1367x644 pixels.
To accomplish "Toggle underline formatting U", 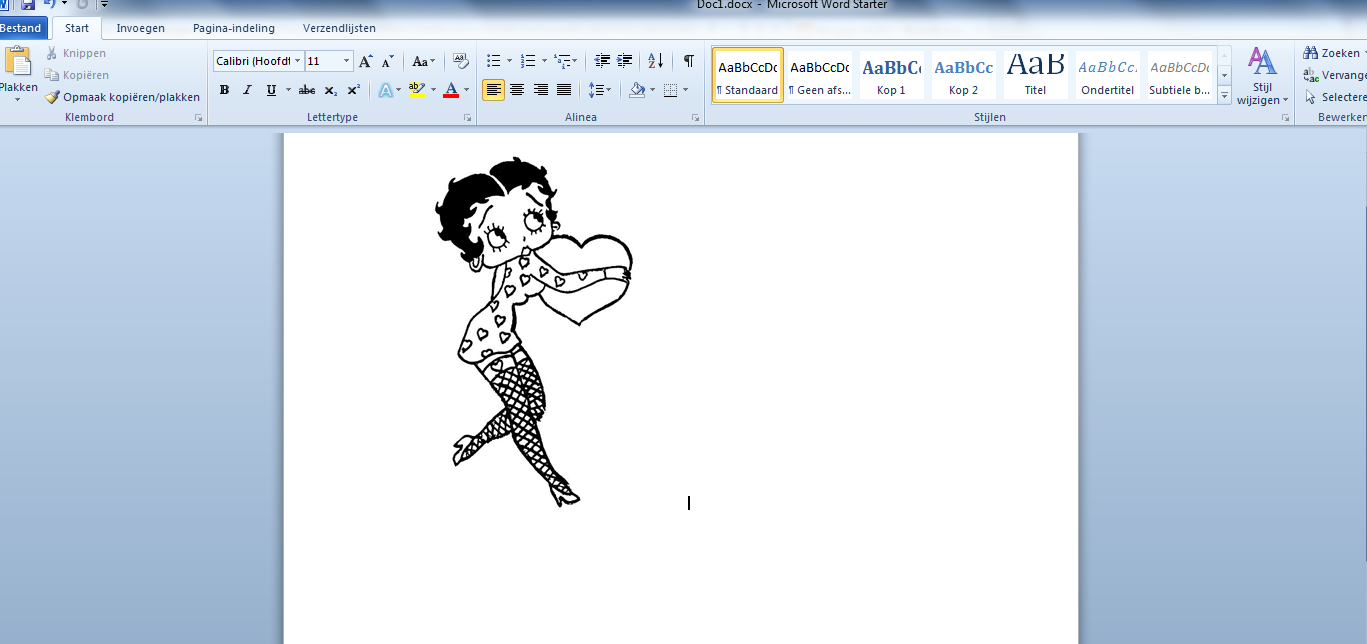I will click(x=271, y=90).
